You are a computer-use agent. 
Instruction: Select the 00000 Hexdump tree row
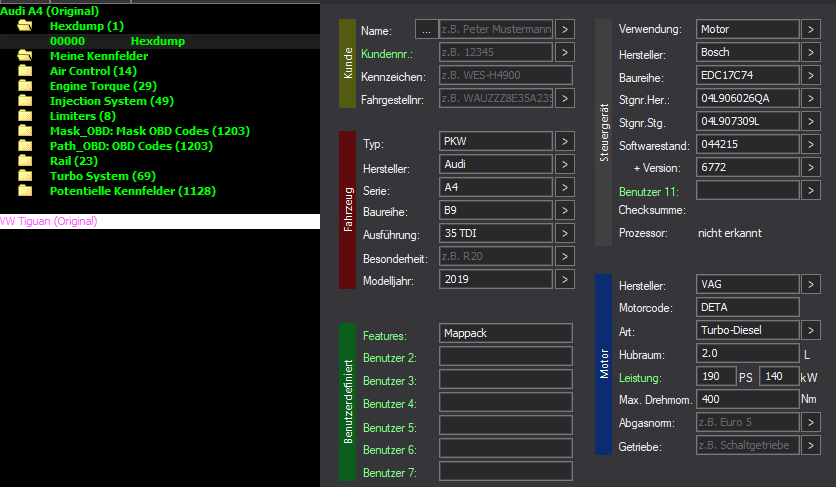click(160, 41)
